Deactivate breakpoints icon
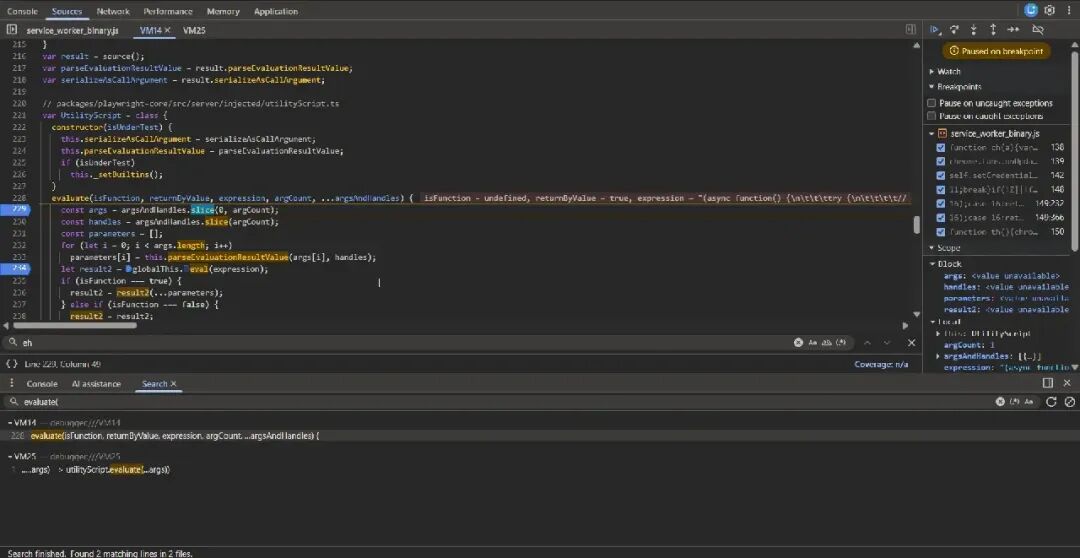 coord(1037,30)
